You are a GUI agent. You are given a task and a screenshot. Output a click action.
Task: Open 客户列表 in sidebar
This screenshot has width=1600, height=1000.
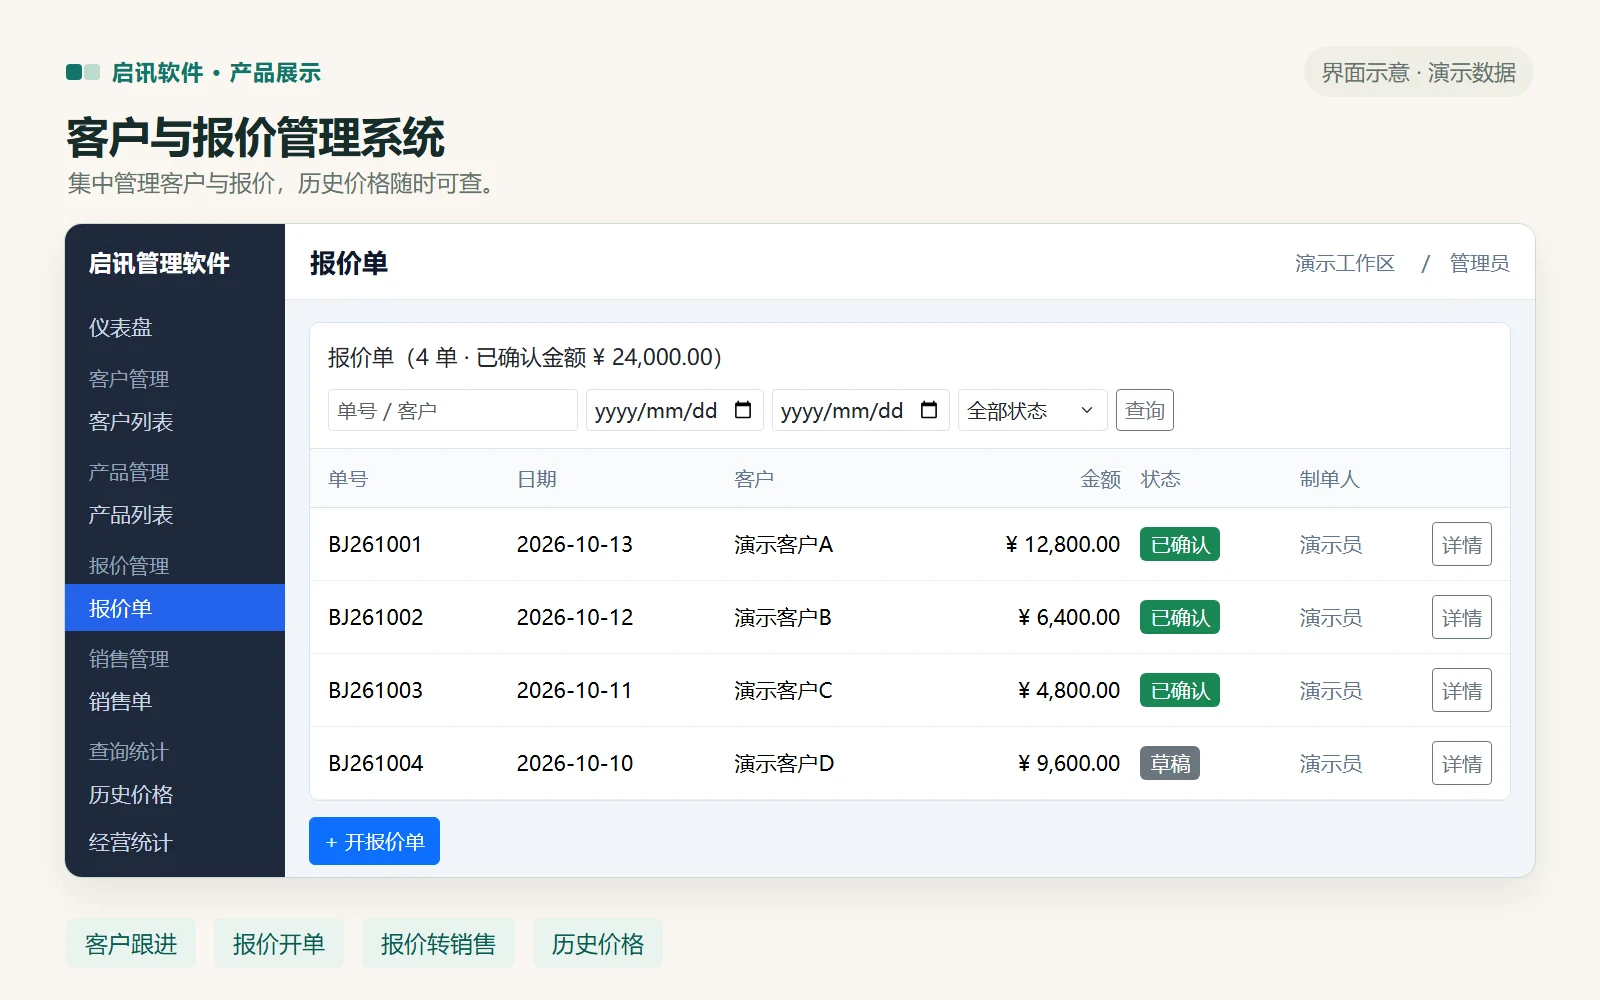point(175,421)
